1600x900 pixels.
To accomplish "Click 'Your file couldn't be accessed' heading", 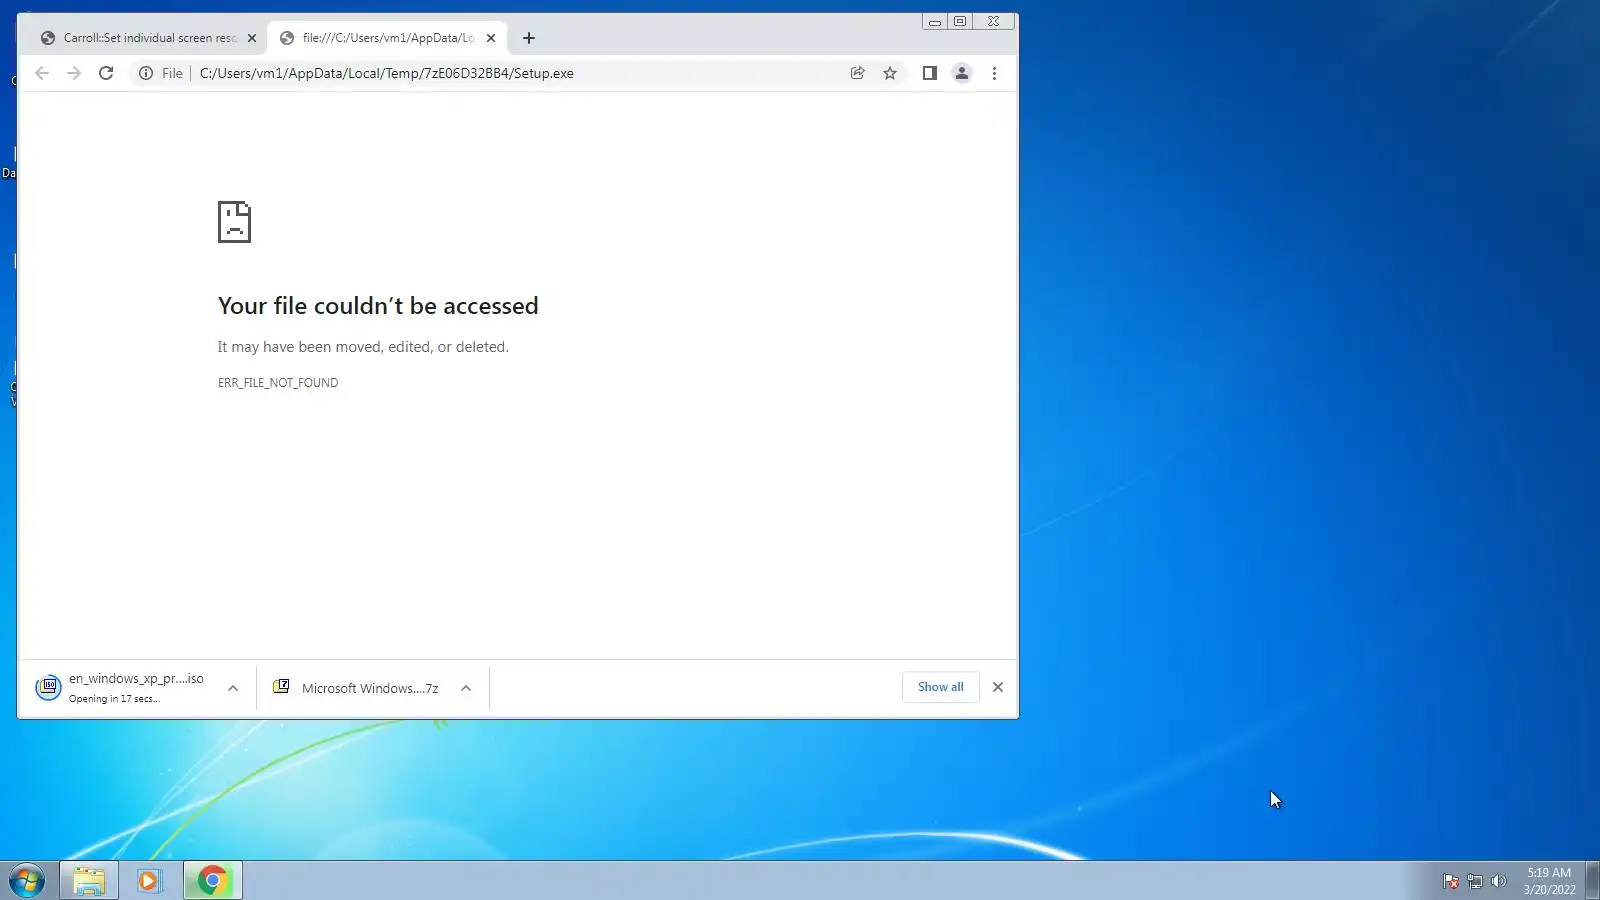I will pyautogui.click(x=378, y=306).
